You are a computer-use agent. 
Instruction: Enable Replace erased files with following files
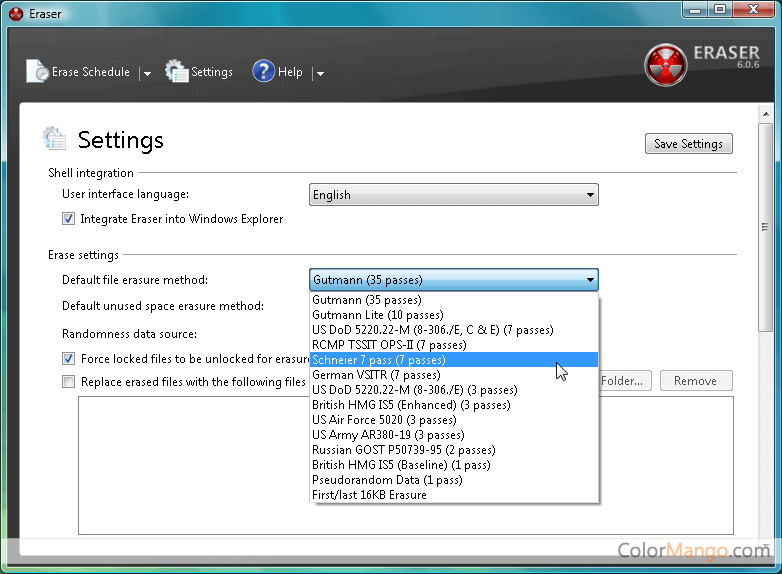68,381
